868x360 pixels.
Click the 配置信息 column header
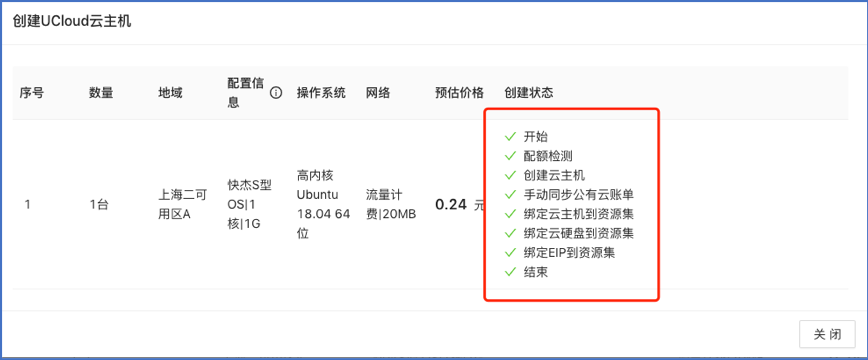point(246,92)
